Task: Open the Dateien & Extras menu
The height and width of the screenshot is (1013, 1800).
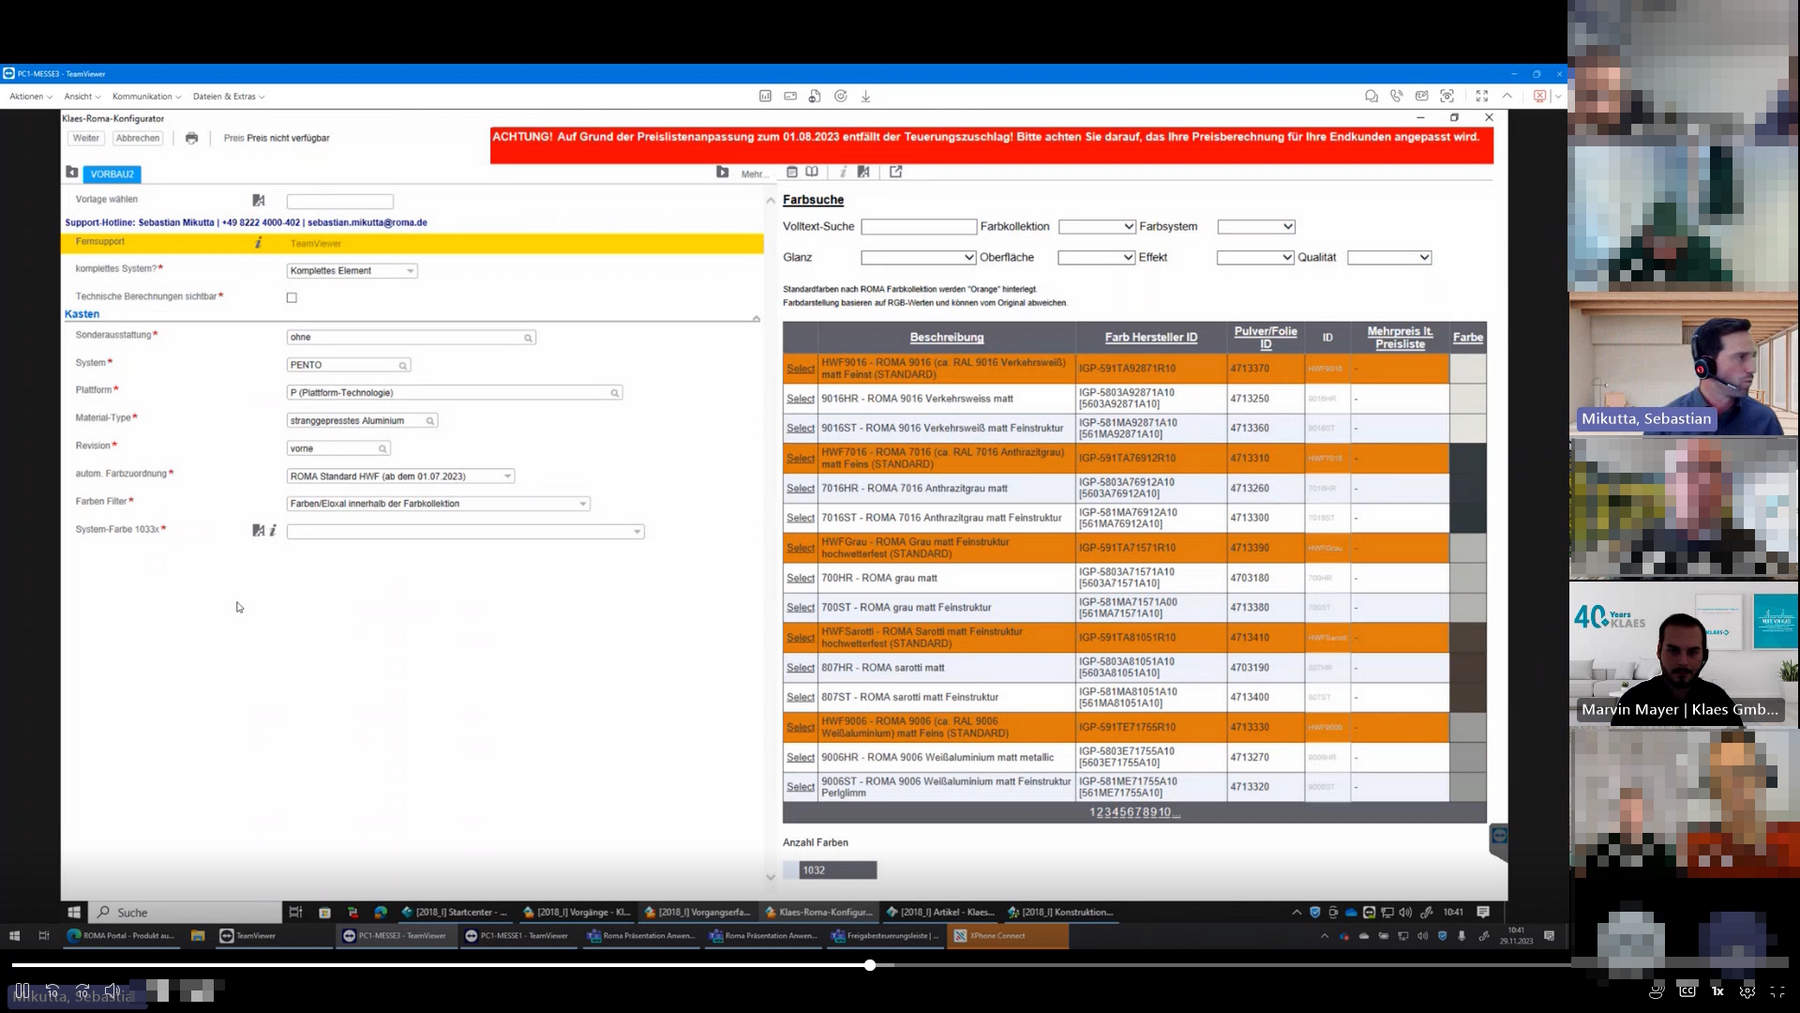Action: (x=228, y=97)
